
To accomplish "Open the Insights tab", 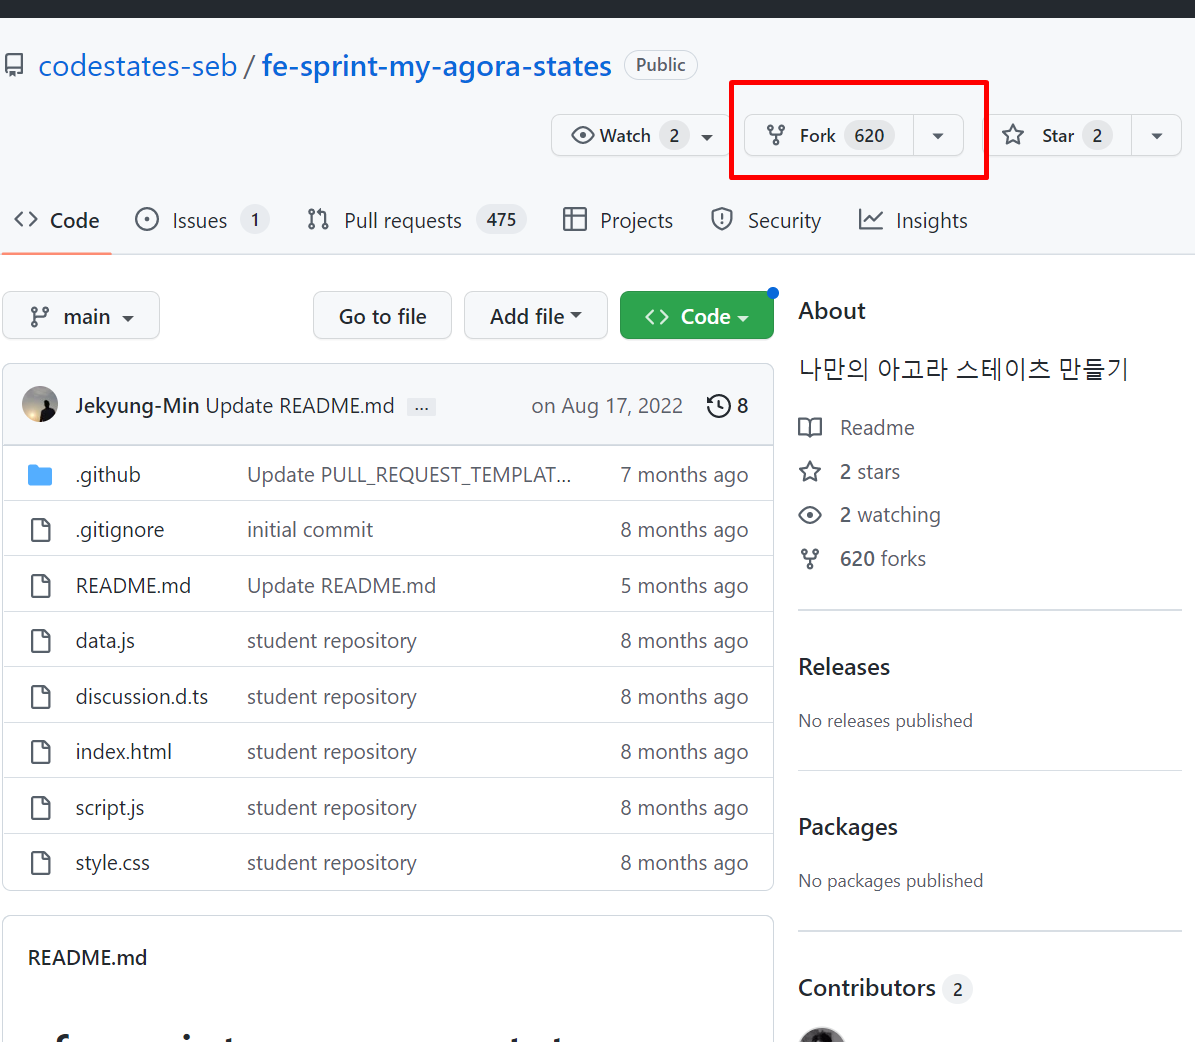I will (912, 220).
